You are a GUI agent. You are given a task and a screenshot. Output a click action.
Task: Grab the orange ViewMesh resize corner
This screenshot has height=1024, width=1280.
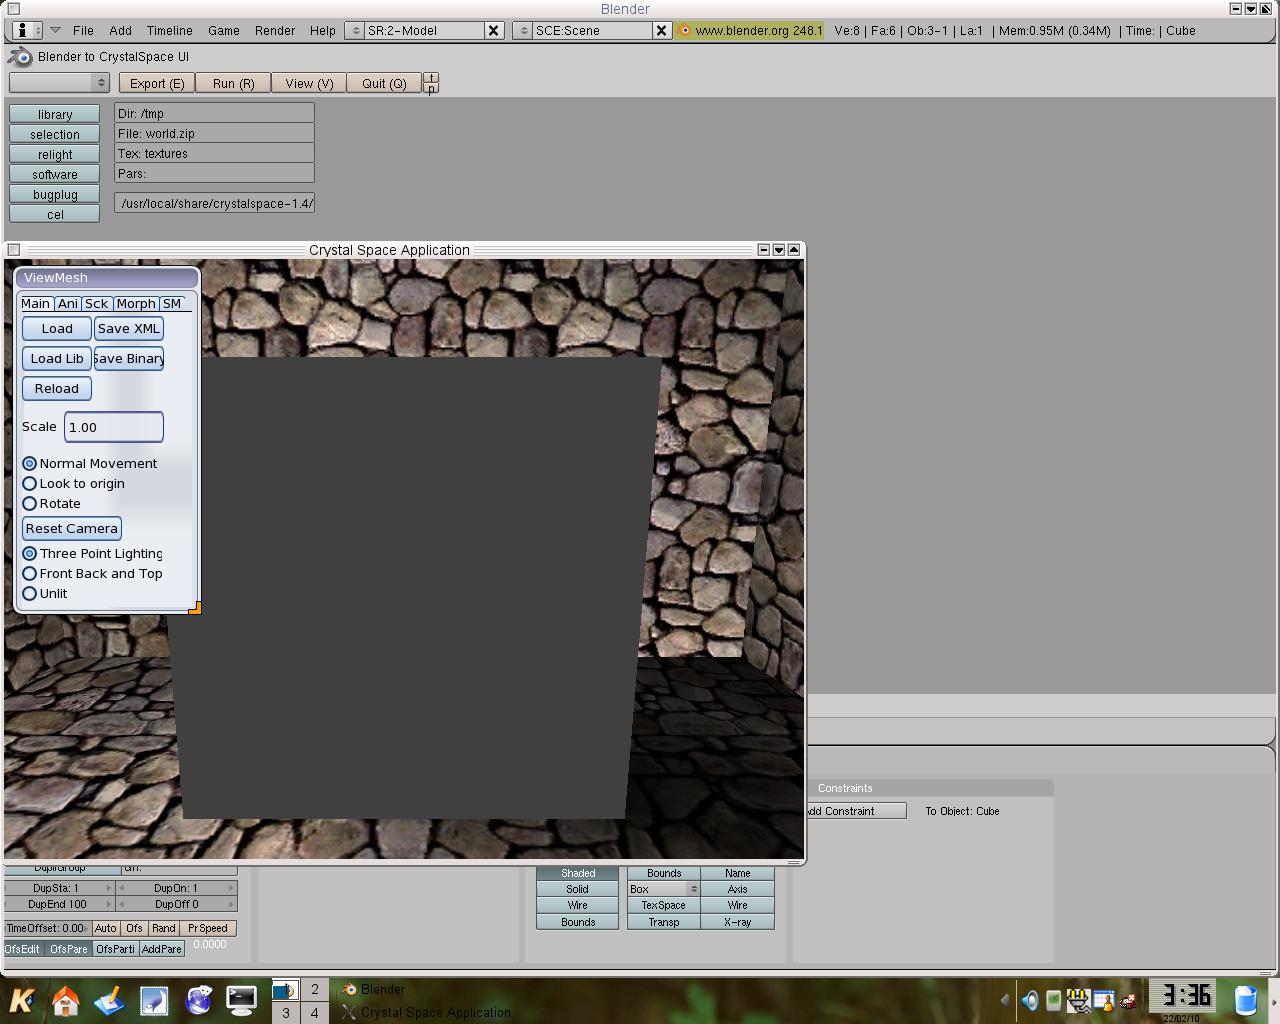coord(195,607)
